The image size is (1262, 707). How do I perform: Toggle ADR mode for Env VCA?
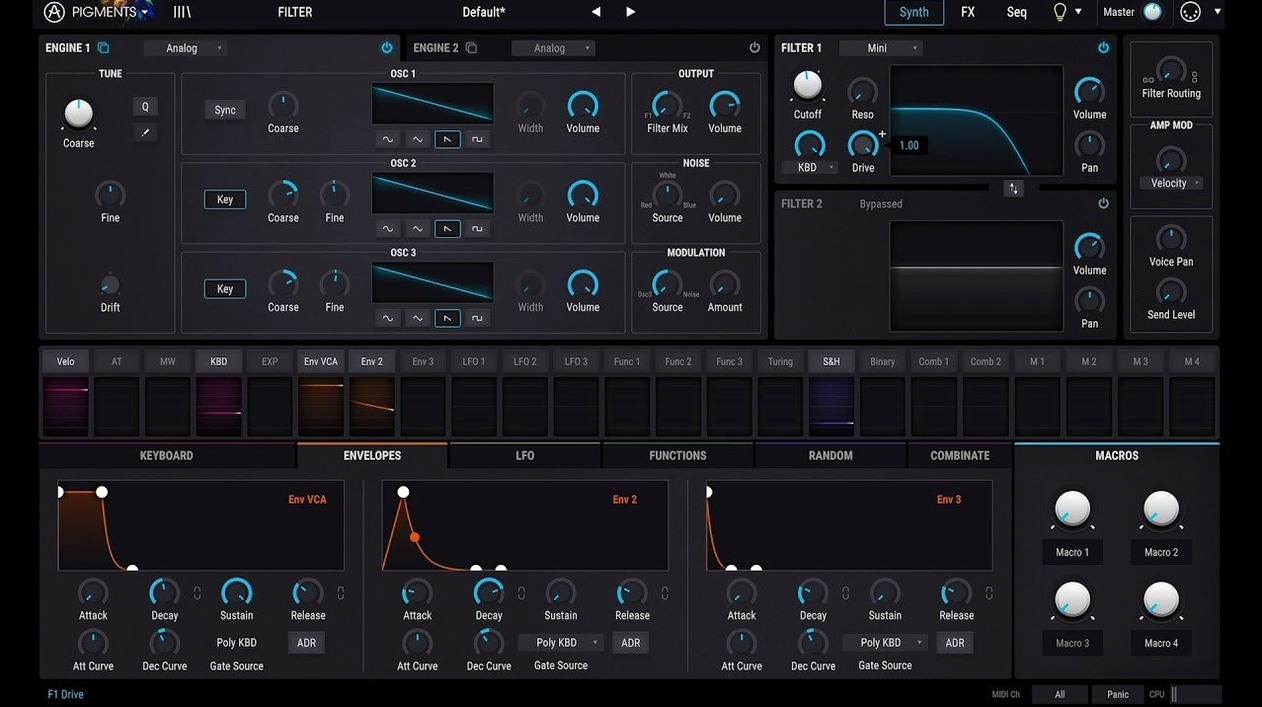point(306,643)
